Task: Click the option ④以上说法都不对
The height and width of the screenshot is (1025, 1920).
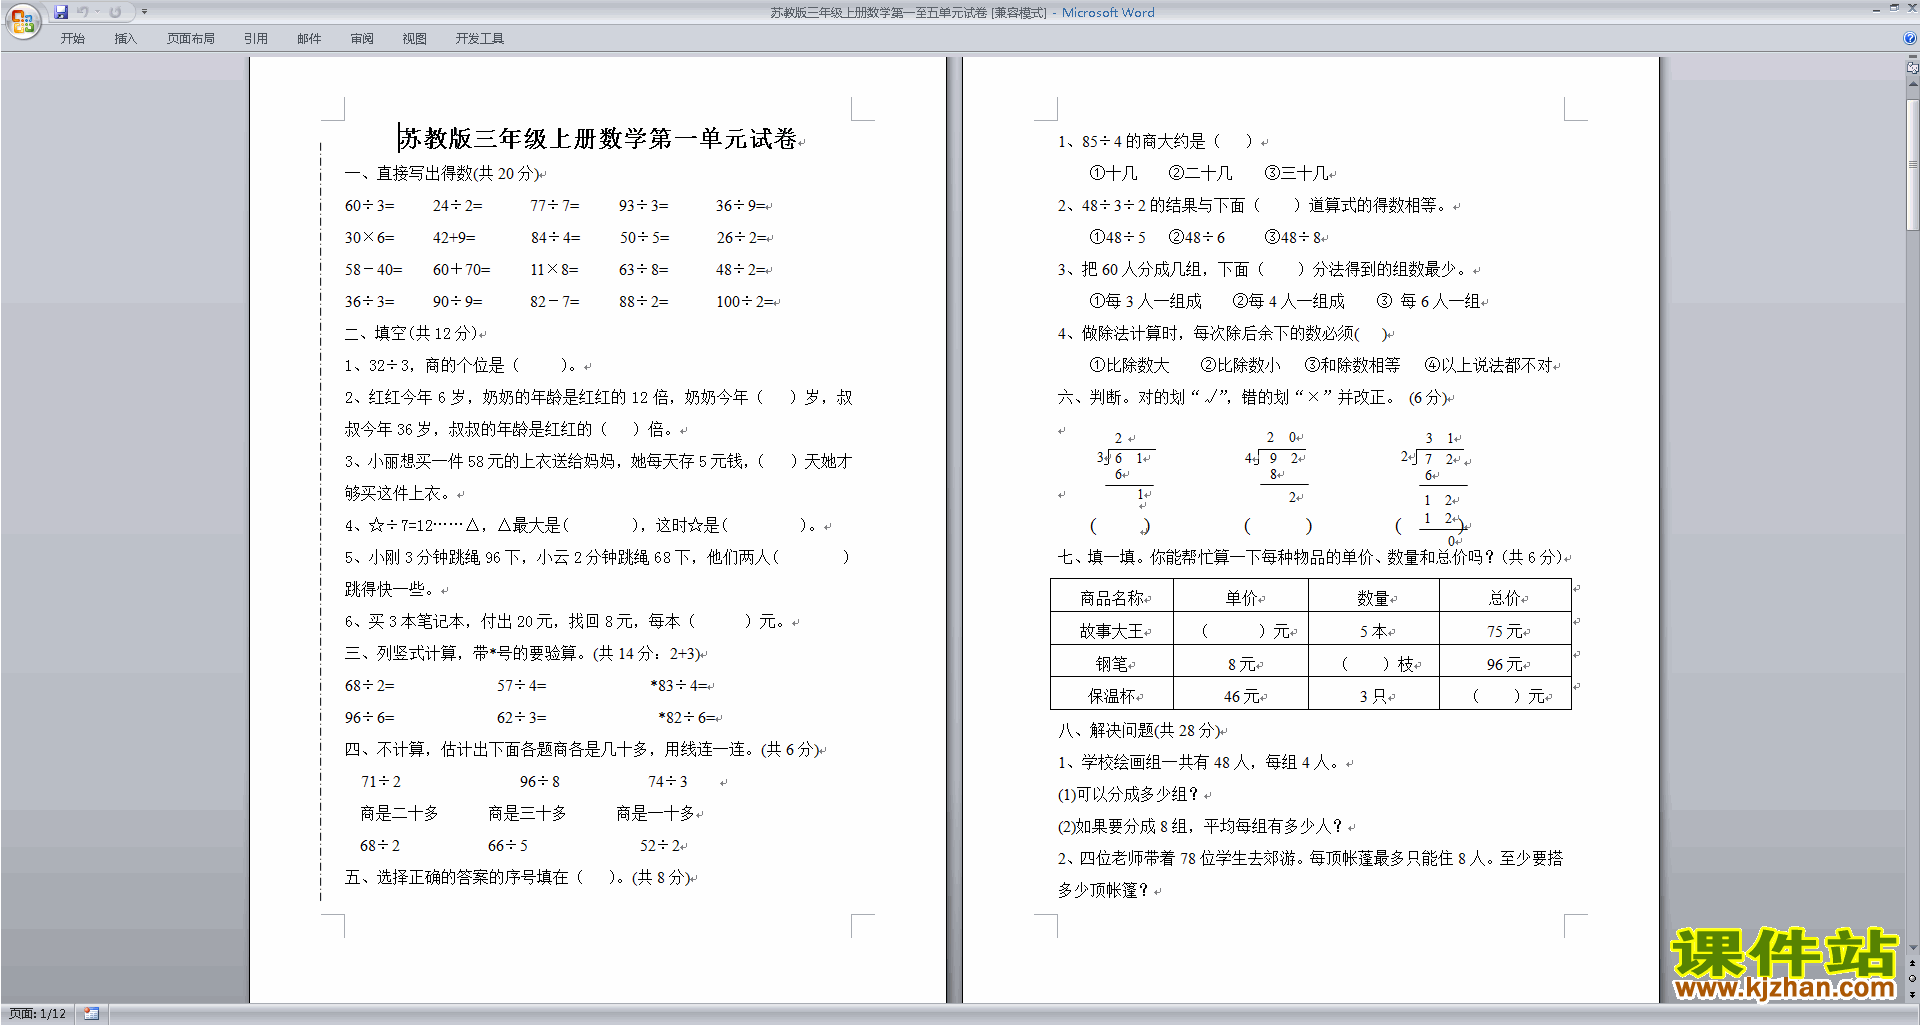Action: 1487,366
